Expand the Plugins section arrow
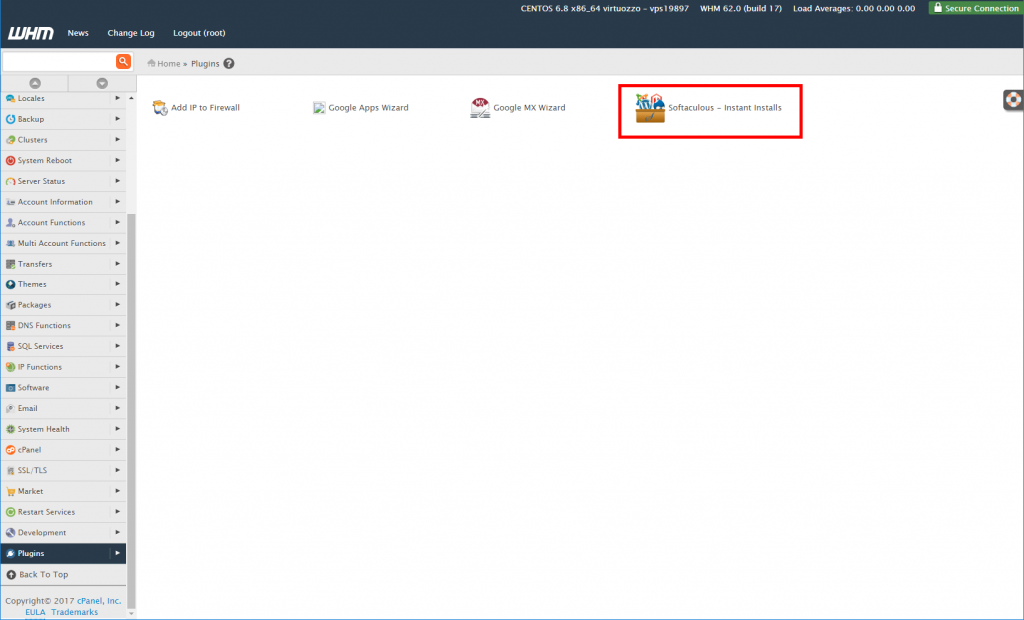This screenshot has width=1024, height=620. tap(118, 553)
